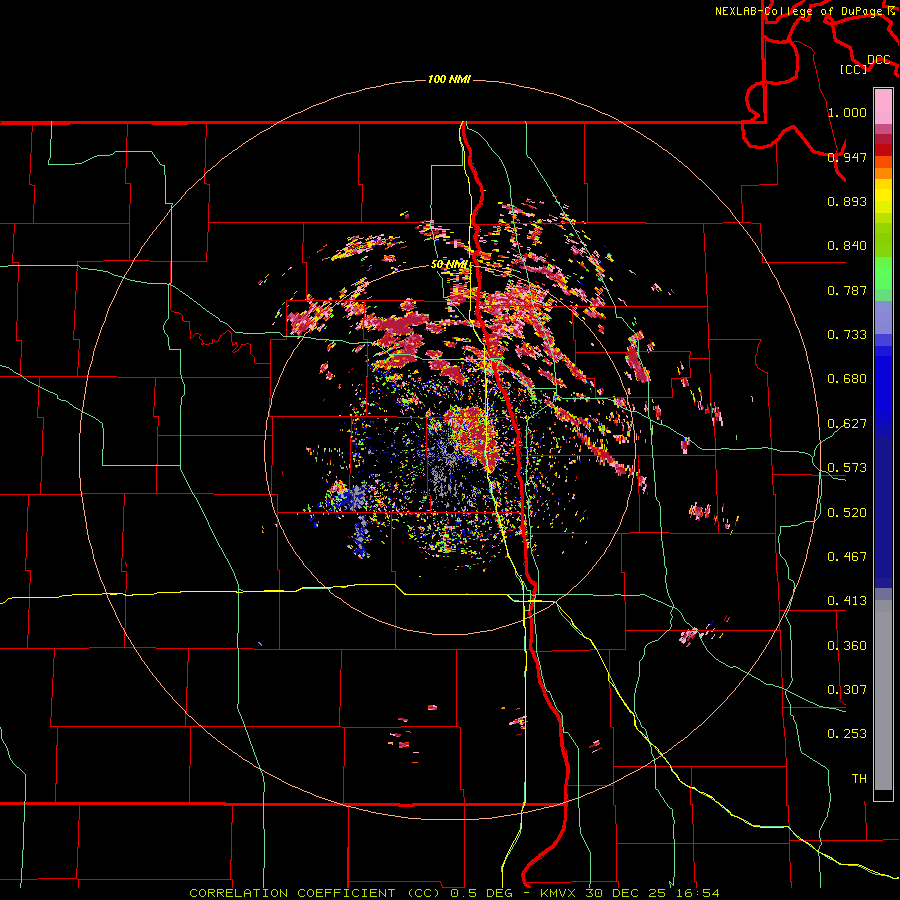Click the DCC product label

(x=878, y=60)
